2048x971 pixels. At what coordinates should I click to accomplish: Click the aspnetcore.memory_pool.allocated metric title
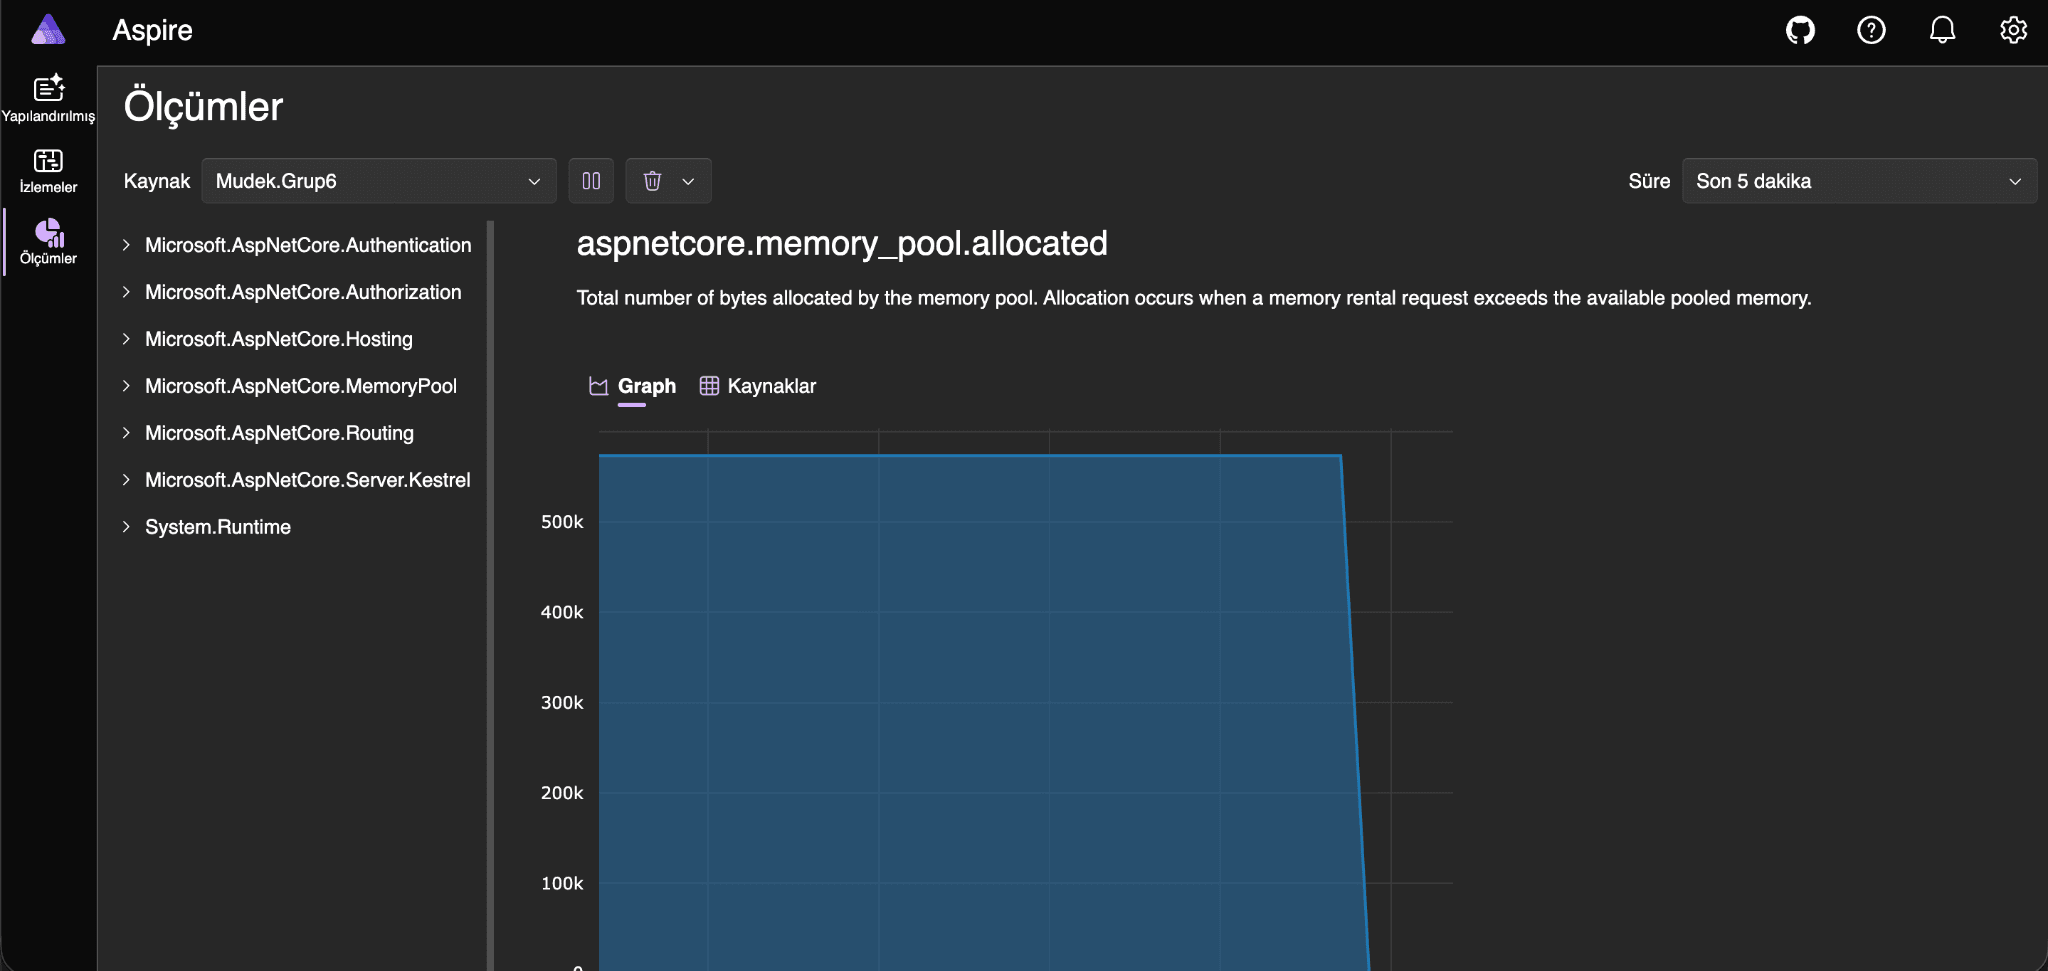tap(842, 243)
